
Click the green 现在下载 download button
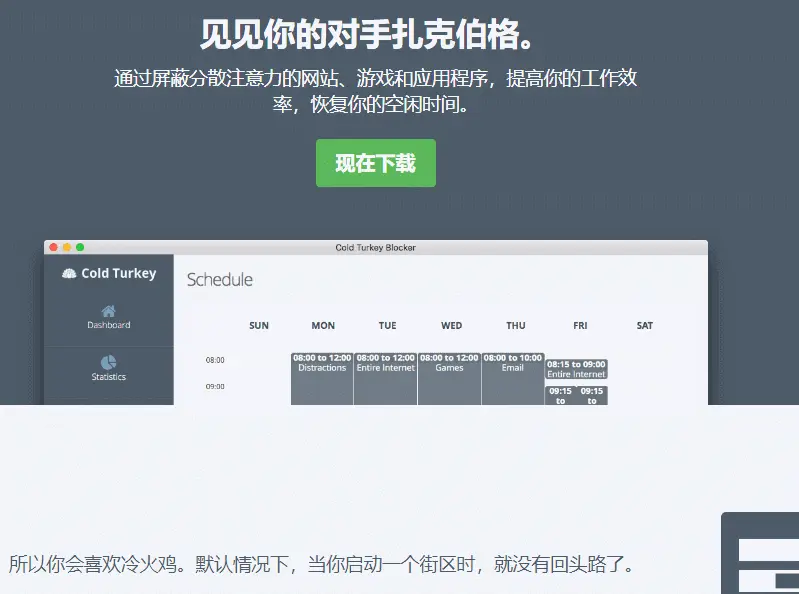point(376,163)
